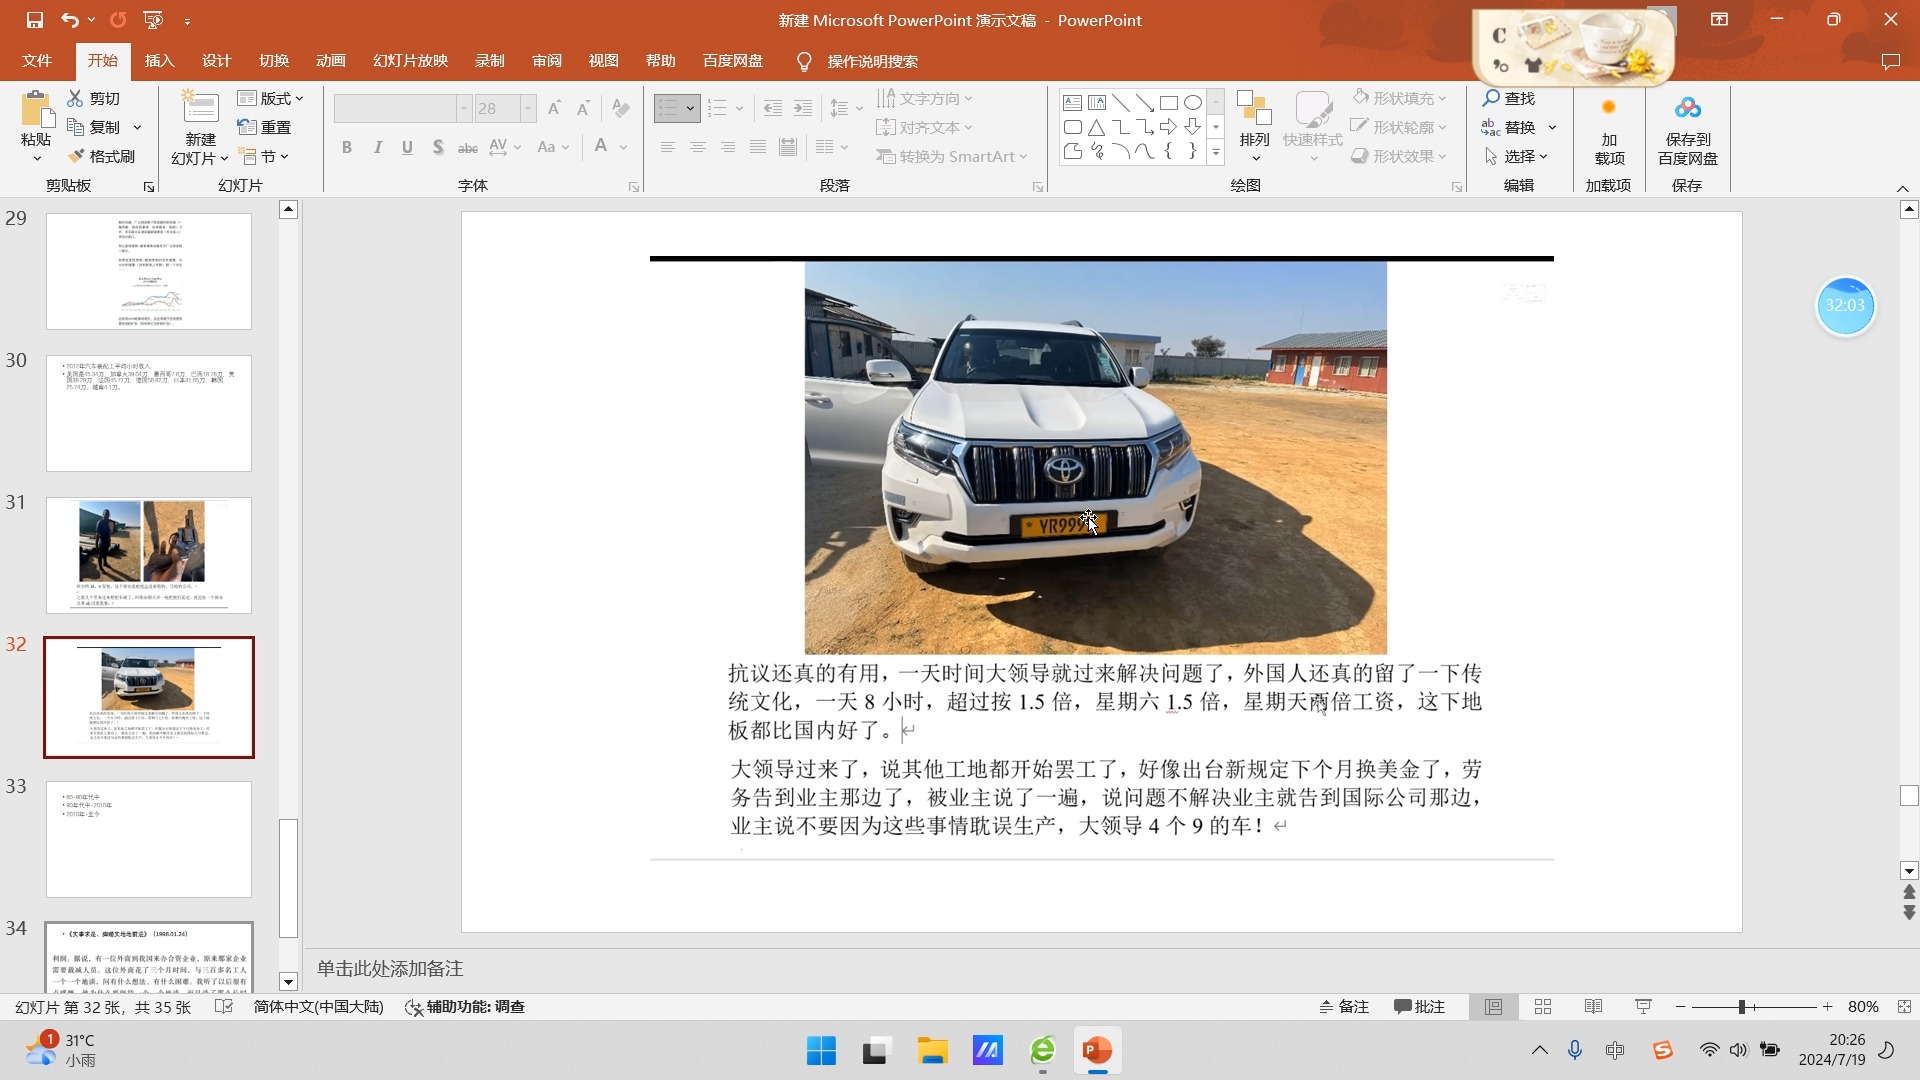Align text to the left
Screen dimensions: 1920x1080
[x=667, y=147]
